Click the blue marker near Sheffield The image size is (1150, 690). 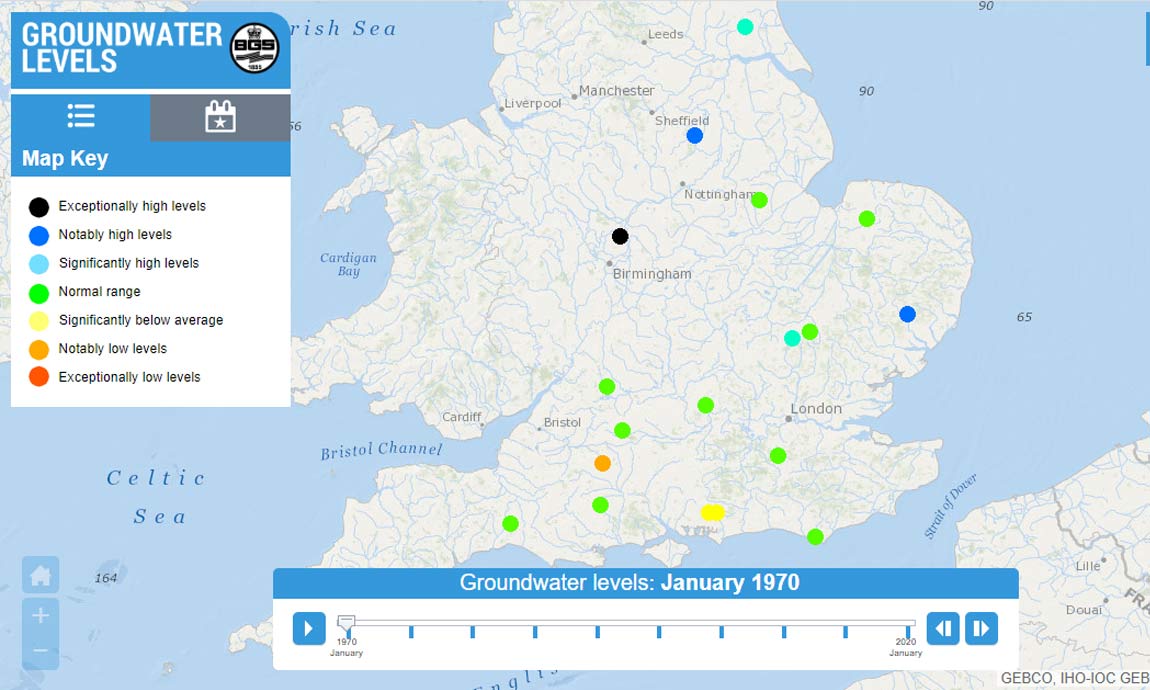[695, 136]
